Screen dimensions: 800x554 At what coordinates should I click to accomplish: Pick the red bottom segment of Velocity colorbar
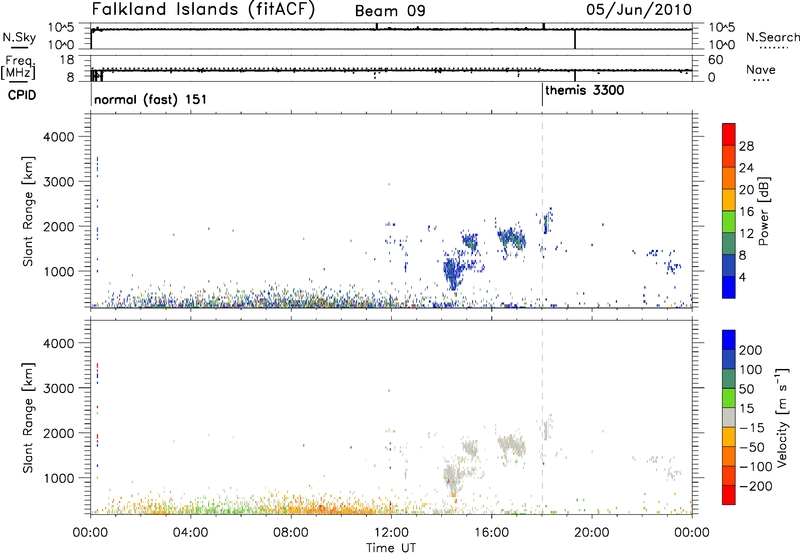[729, 495]
